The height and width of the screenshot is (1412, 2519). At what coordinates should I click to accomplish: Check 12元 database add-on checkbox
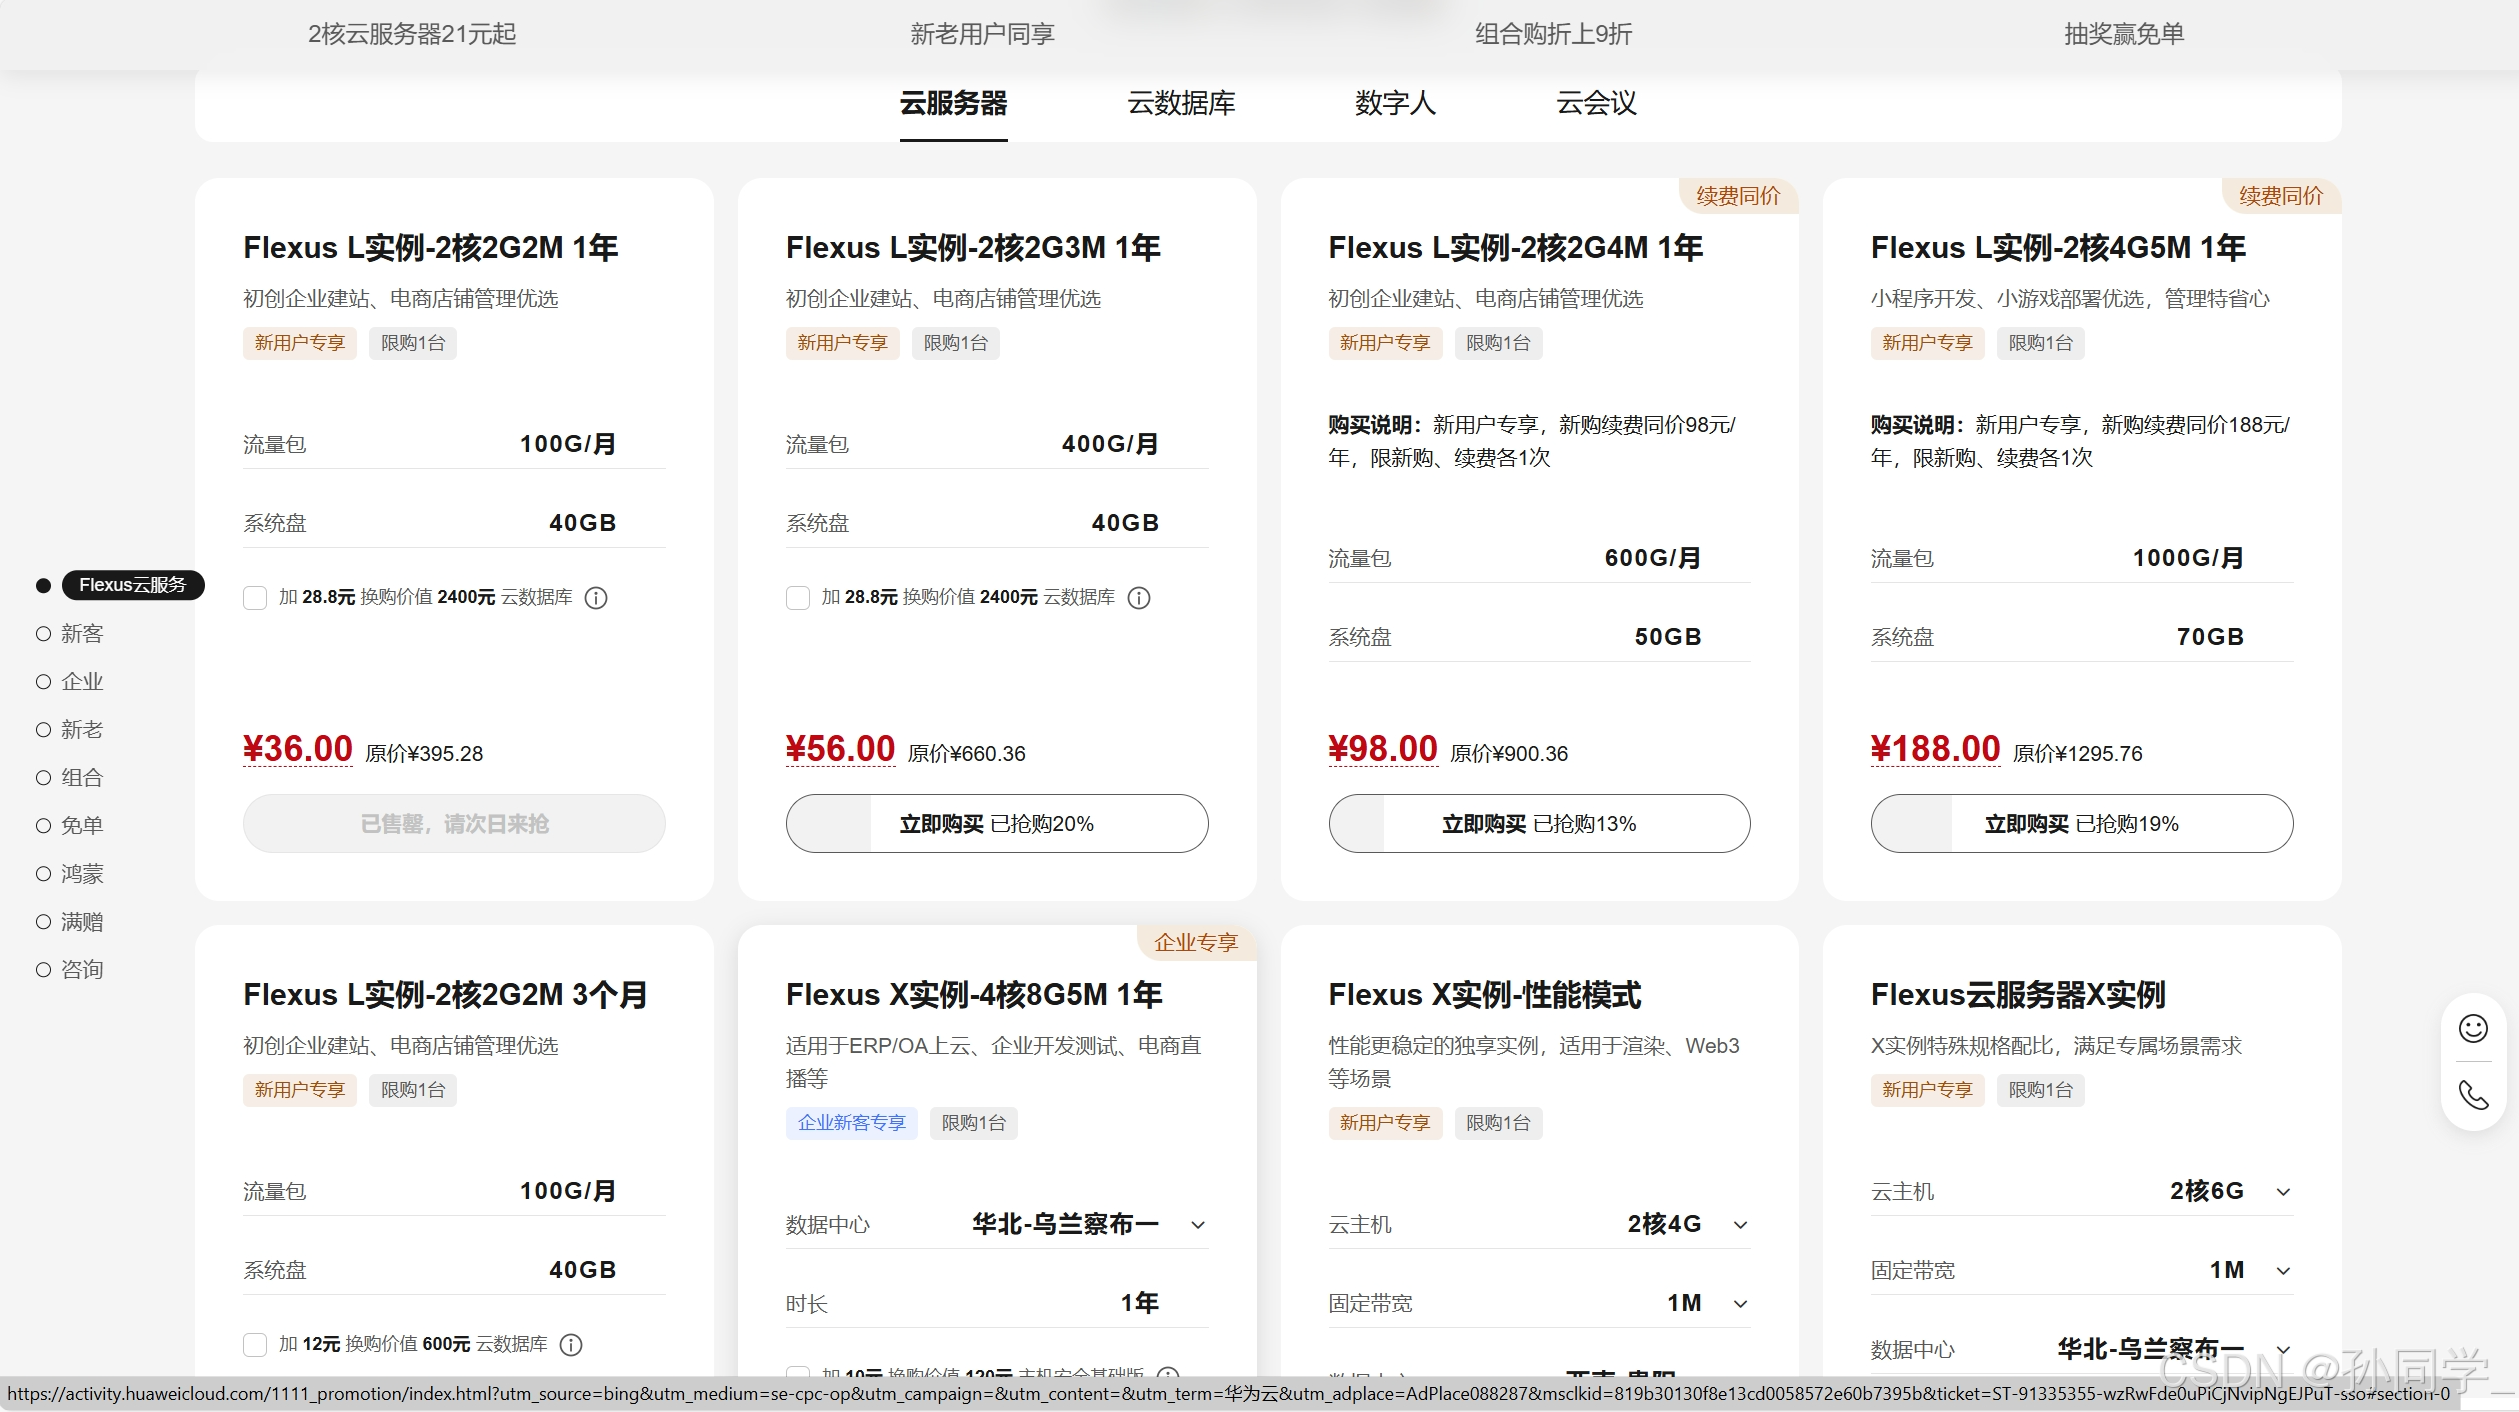[255, 1345]
